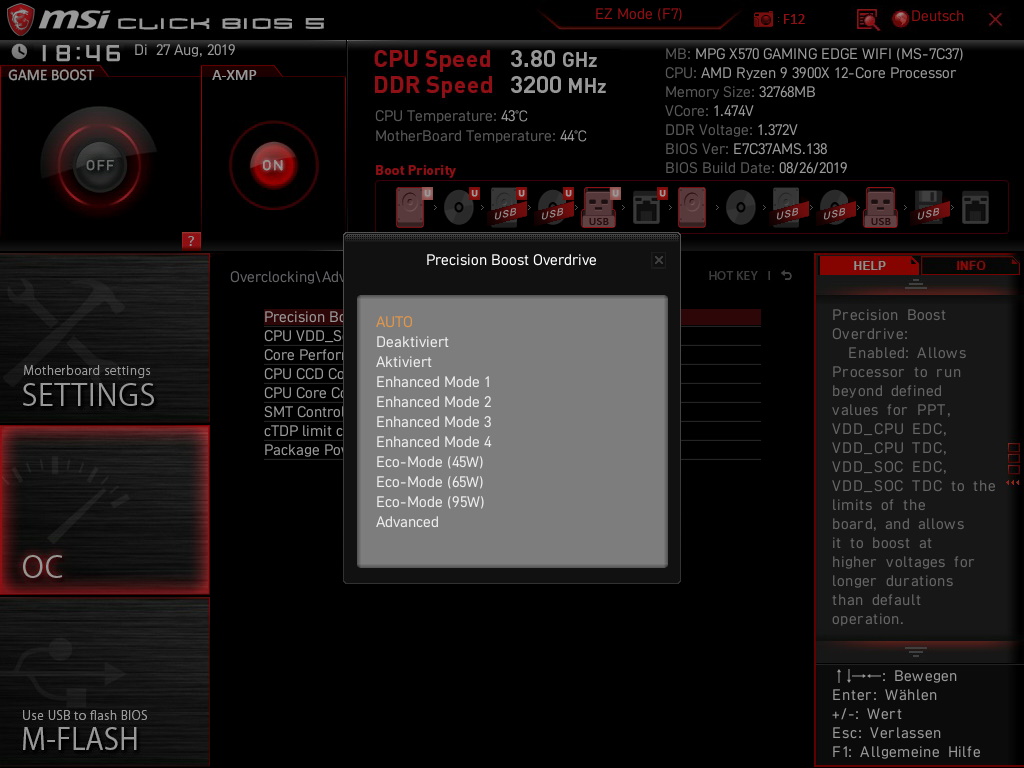This screenshot has width=1024, height=768.
Task: Click the back arrow next to HOT KEY
Action: click(x=786, y=276)
